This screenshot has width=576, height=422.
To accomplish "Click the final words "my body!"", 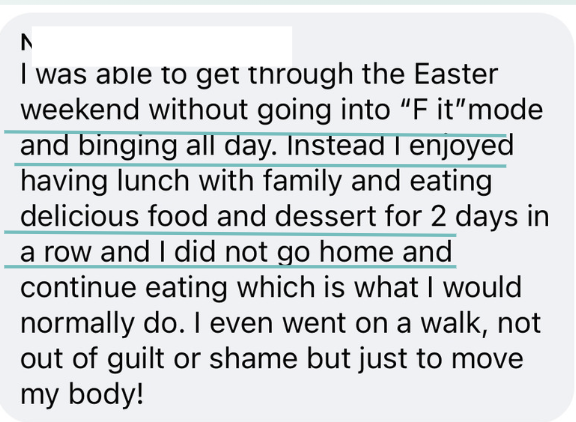I will click(x=82, y=396).
